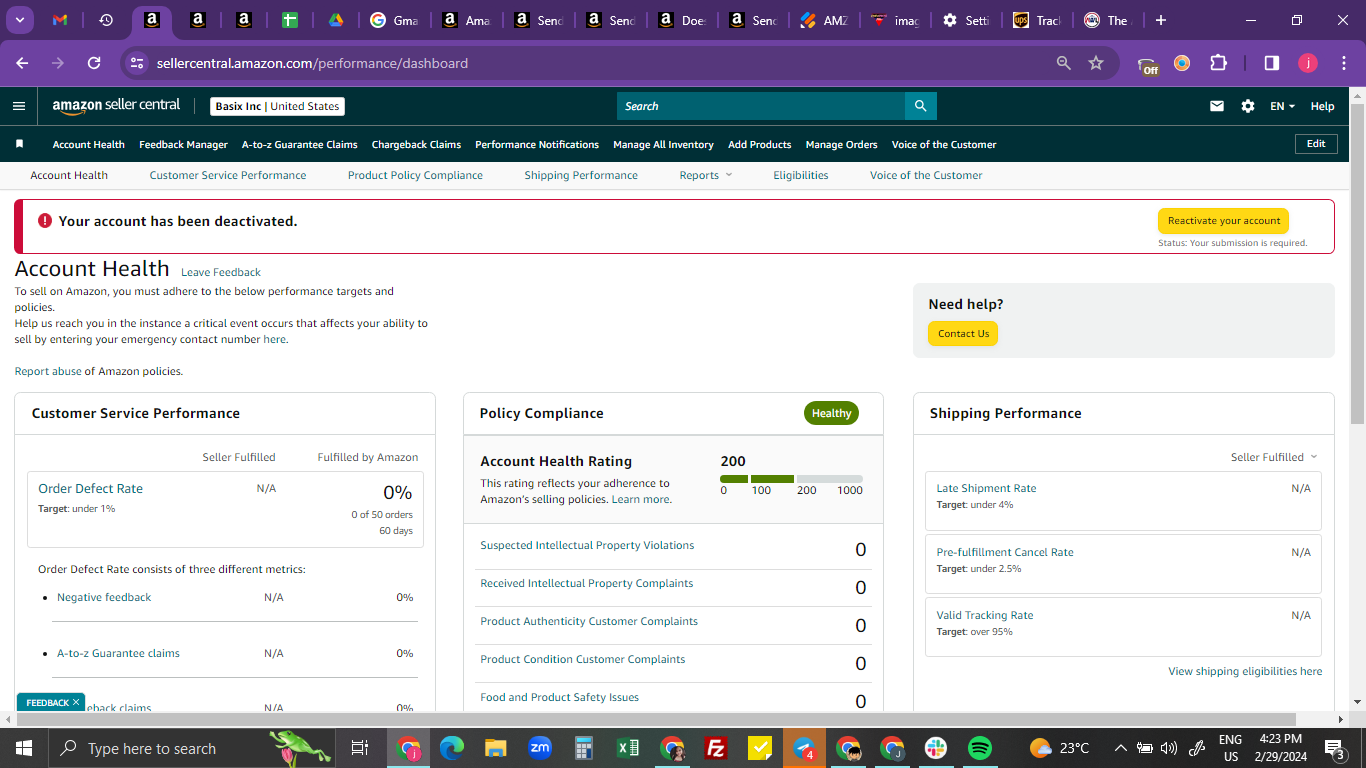Open the Chrome tab search dropdown arrow
1366x768 pixels.
tap(19, 20)
